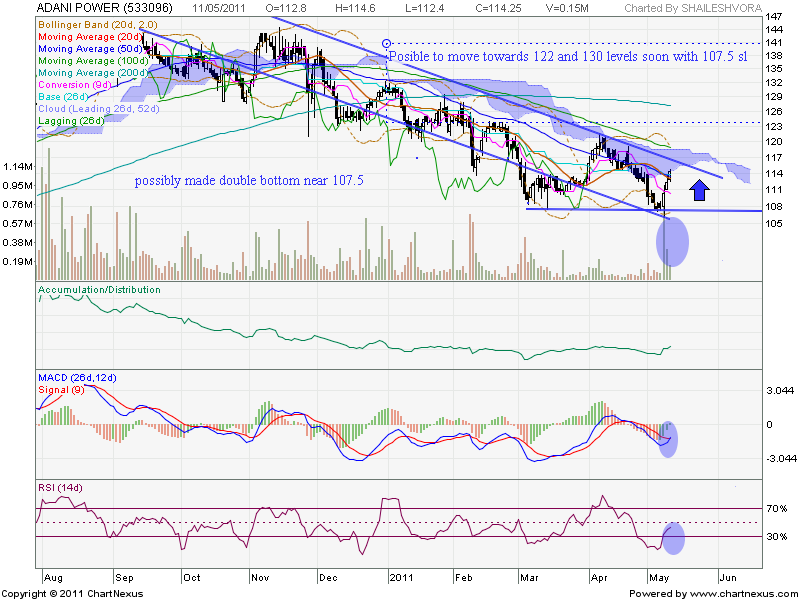Click the 0.19M volume axis label
Screen dimensions: 800x600
tap(18, 262)
